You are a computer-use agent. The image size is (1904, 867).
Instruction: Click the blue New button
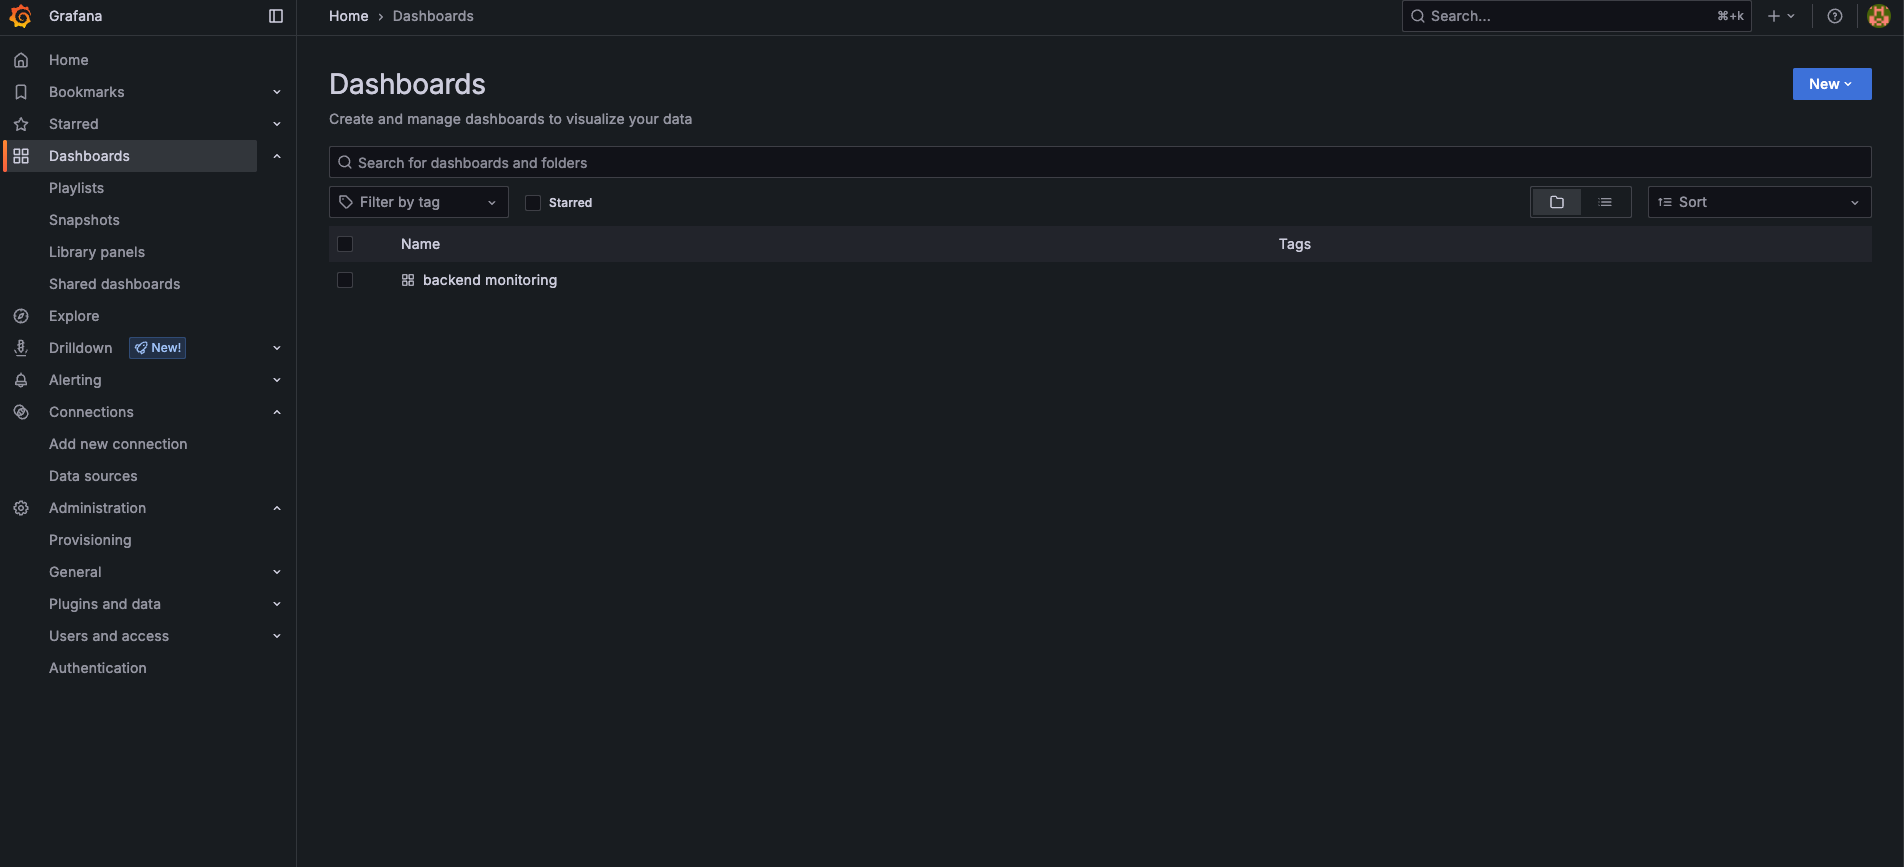[1831, 84]
